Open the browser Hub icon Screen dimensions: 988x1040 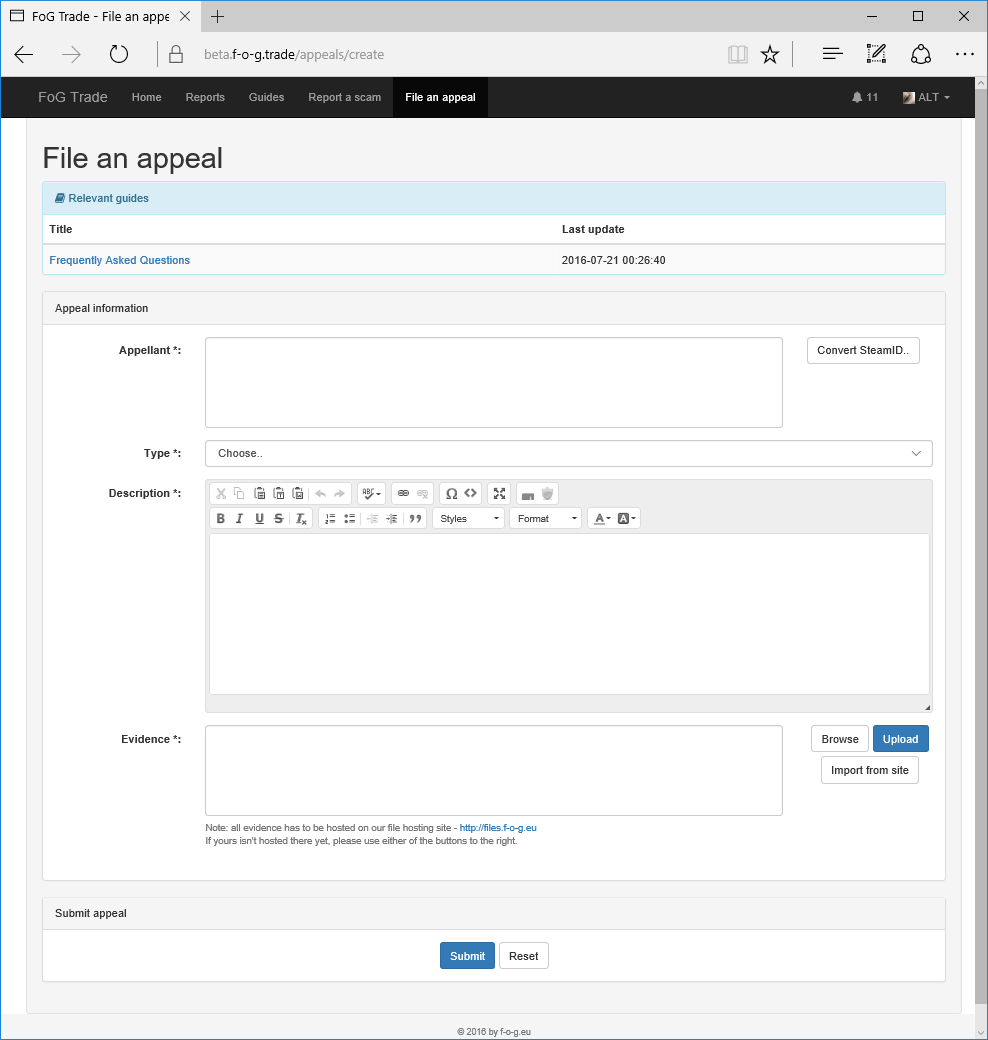832,54
